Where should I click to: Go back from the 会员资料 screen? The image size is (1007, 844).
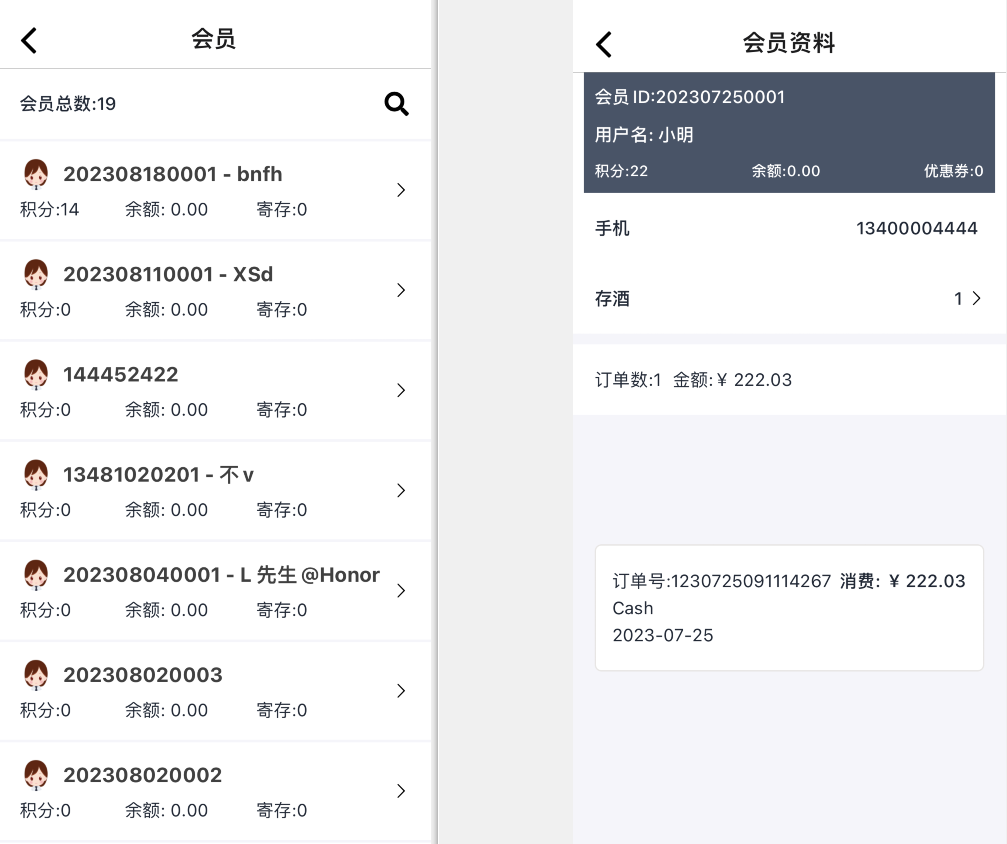tap(604, 44)
